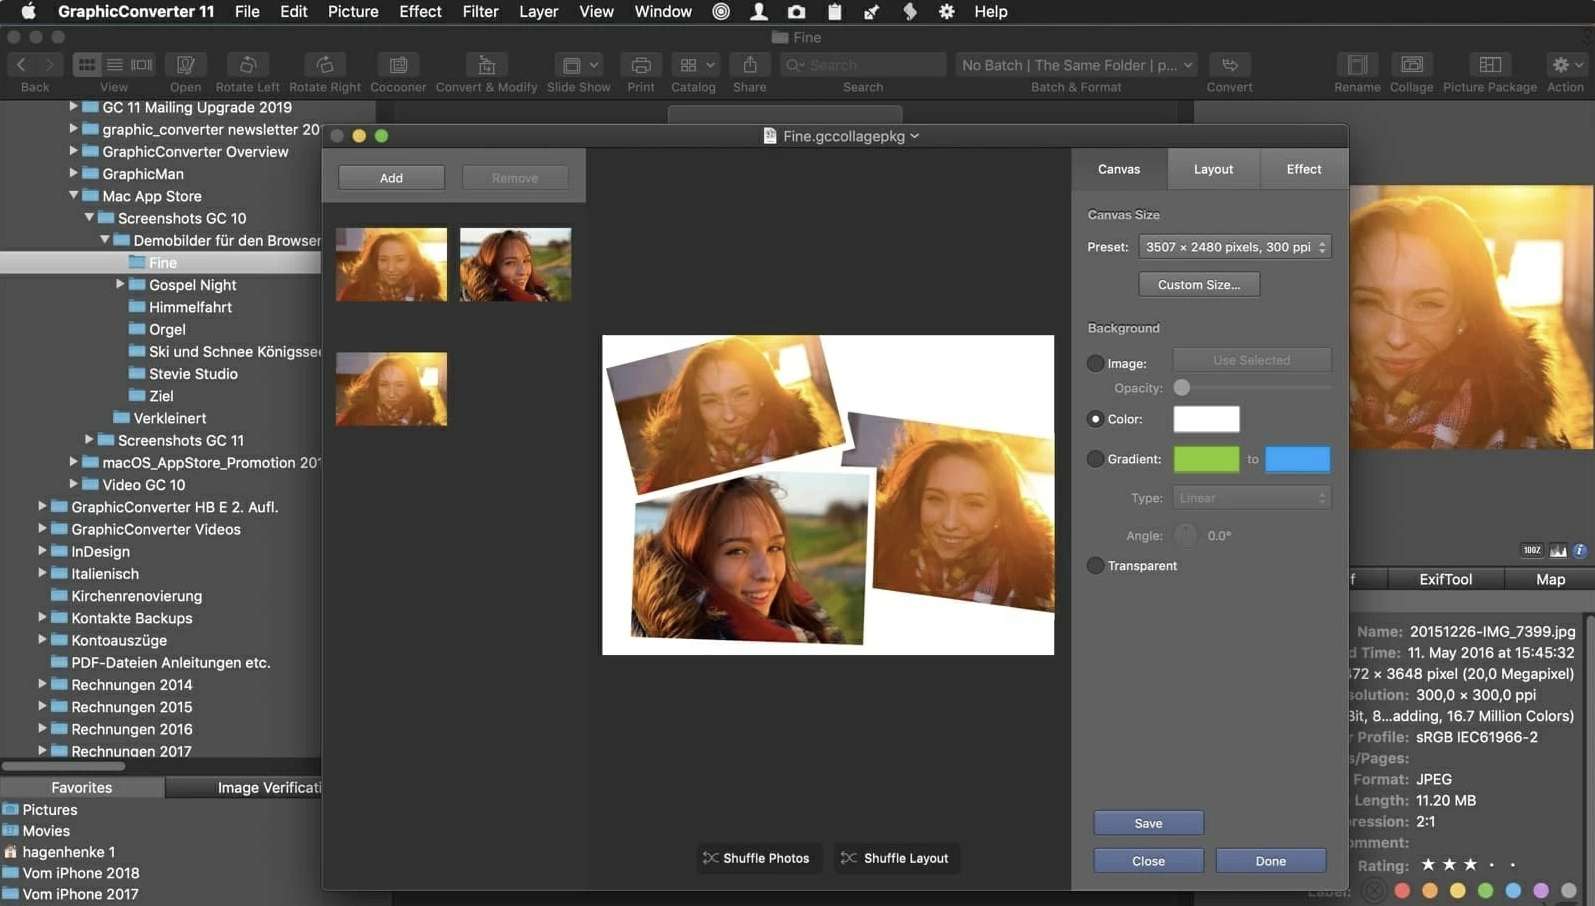Image resolution: width=1595 pixels, height=906 pixels.
Task: Select the Image background radio button
Action: pyautogui.click(x=1096, y=363)
